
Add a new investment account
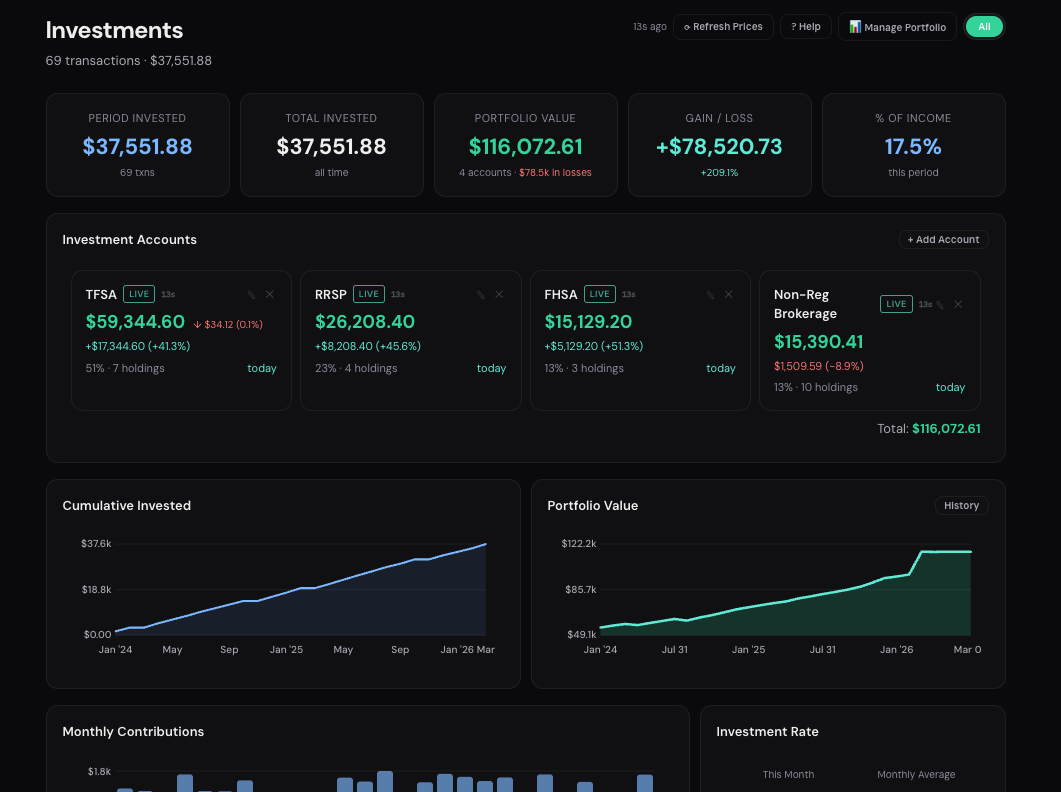(943, 240)
